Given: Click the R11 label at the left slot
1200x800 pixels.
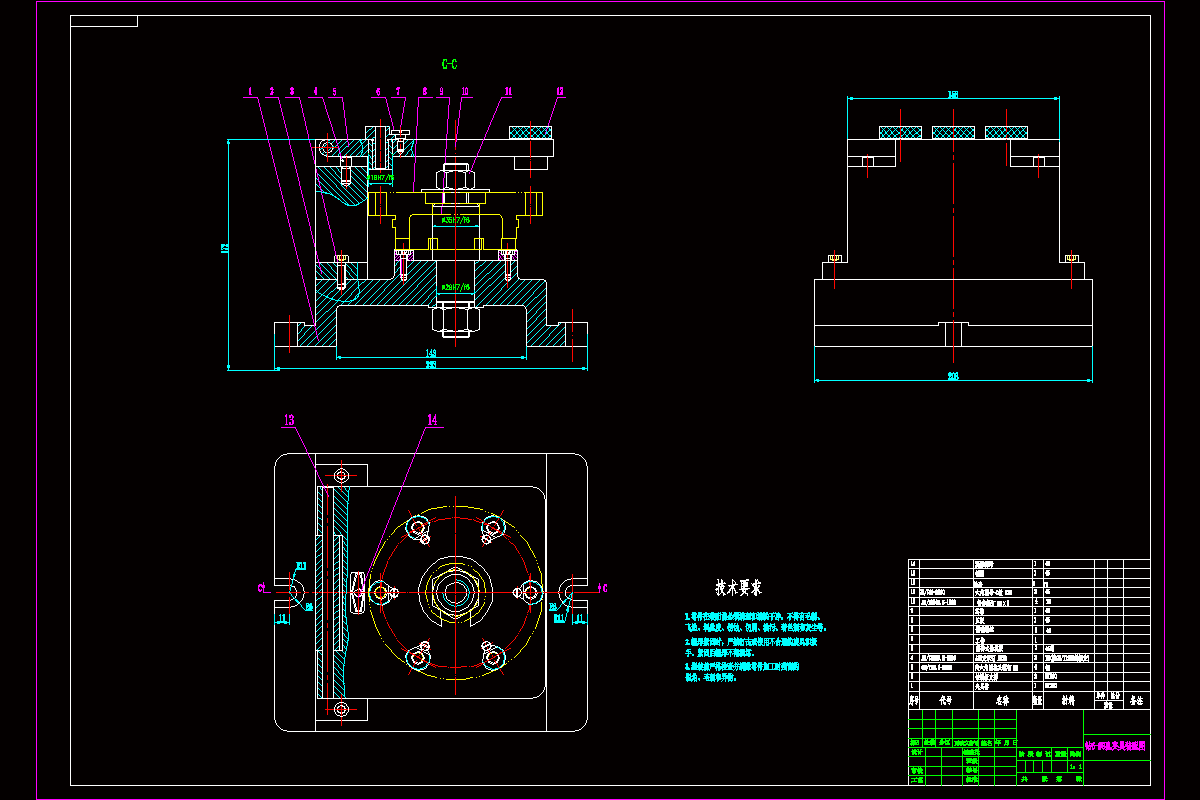Looking at the screenshot, I should click(300, 568).
